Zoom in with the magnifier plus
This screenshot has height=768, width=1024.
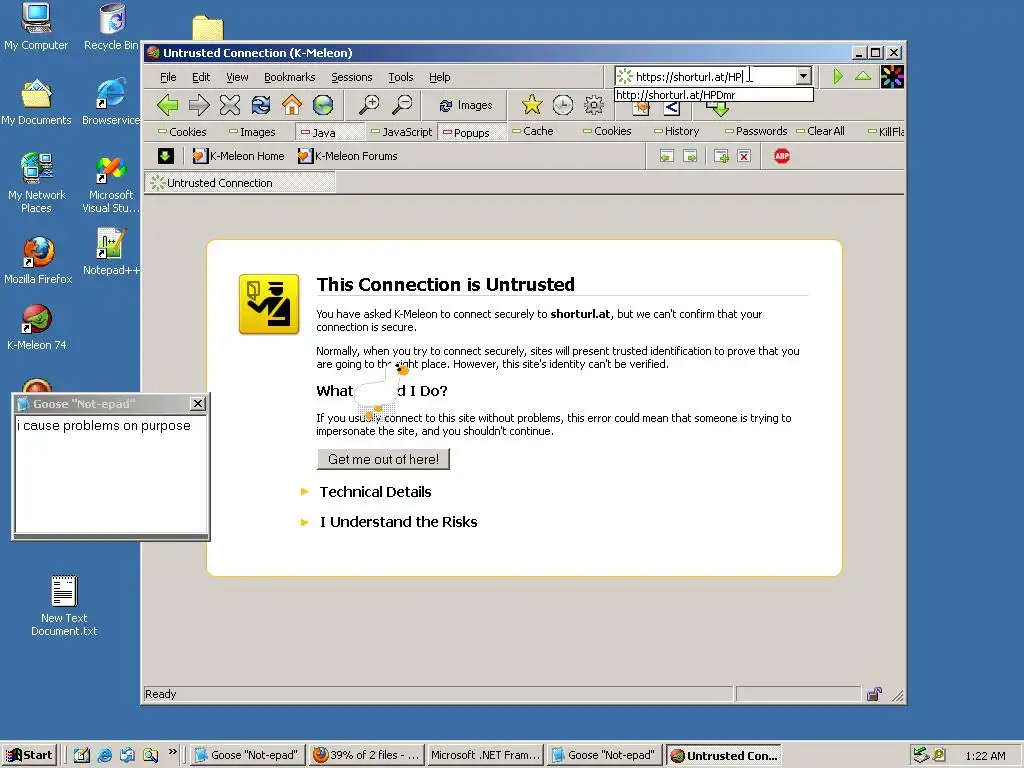pyautogui.click(x=370, y=104)
